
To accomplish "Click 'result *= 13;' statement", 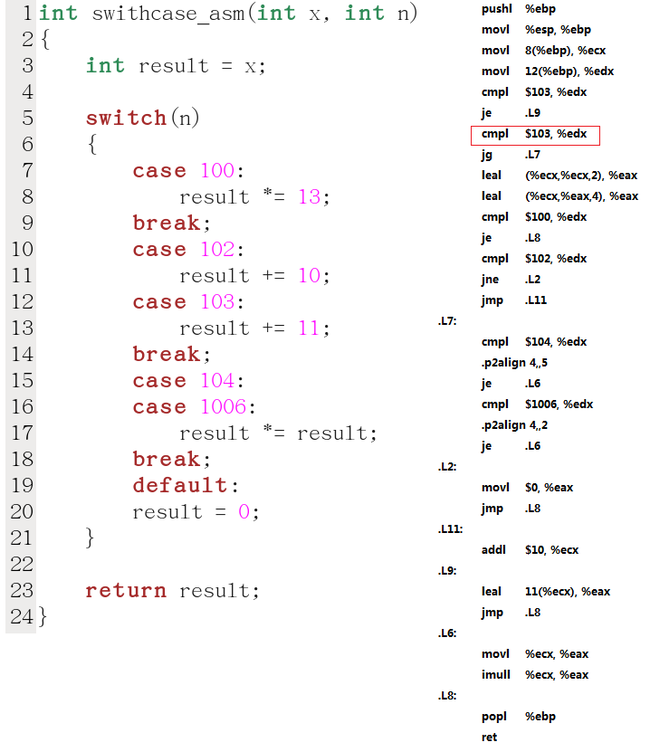I will coord(254,197).
